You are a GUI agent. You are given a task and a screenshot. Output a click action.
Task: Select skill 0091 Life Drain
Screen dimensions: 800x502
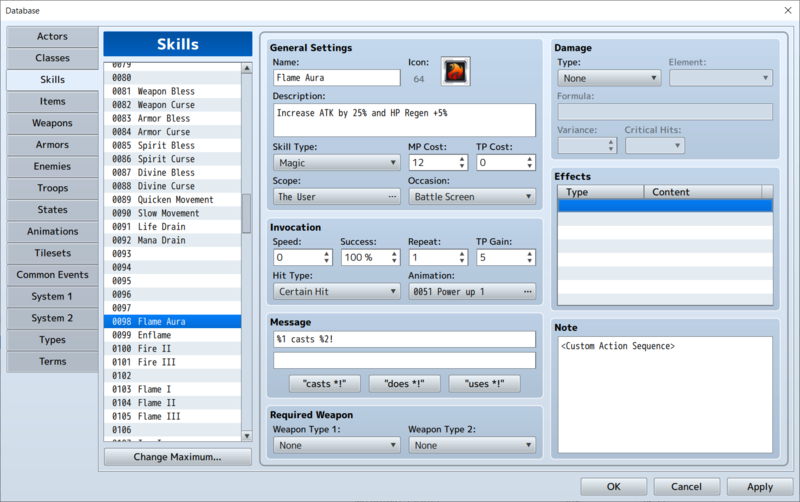coord(171,227)
